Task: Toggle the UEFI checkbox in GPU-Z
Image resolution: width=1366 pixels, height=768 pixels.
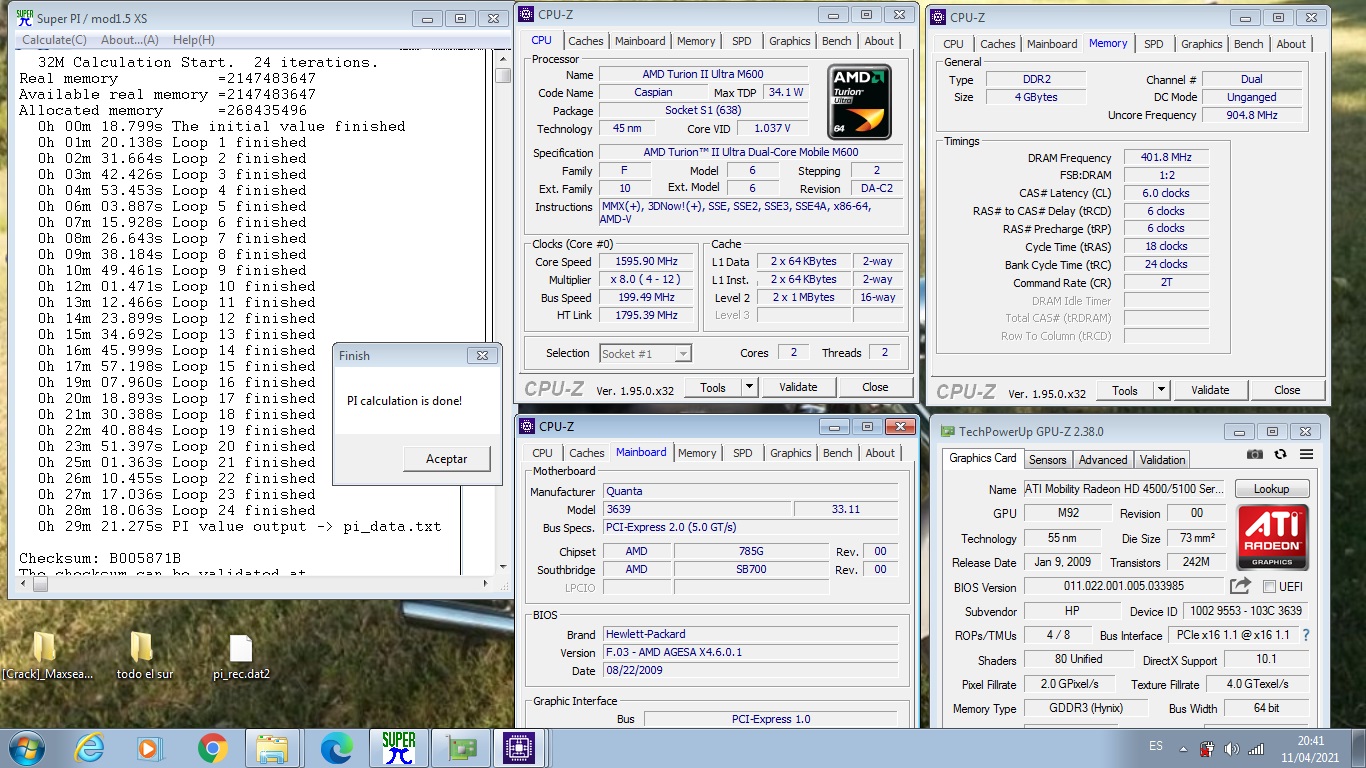Action: pos(1269,587)
